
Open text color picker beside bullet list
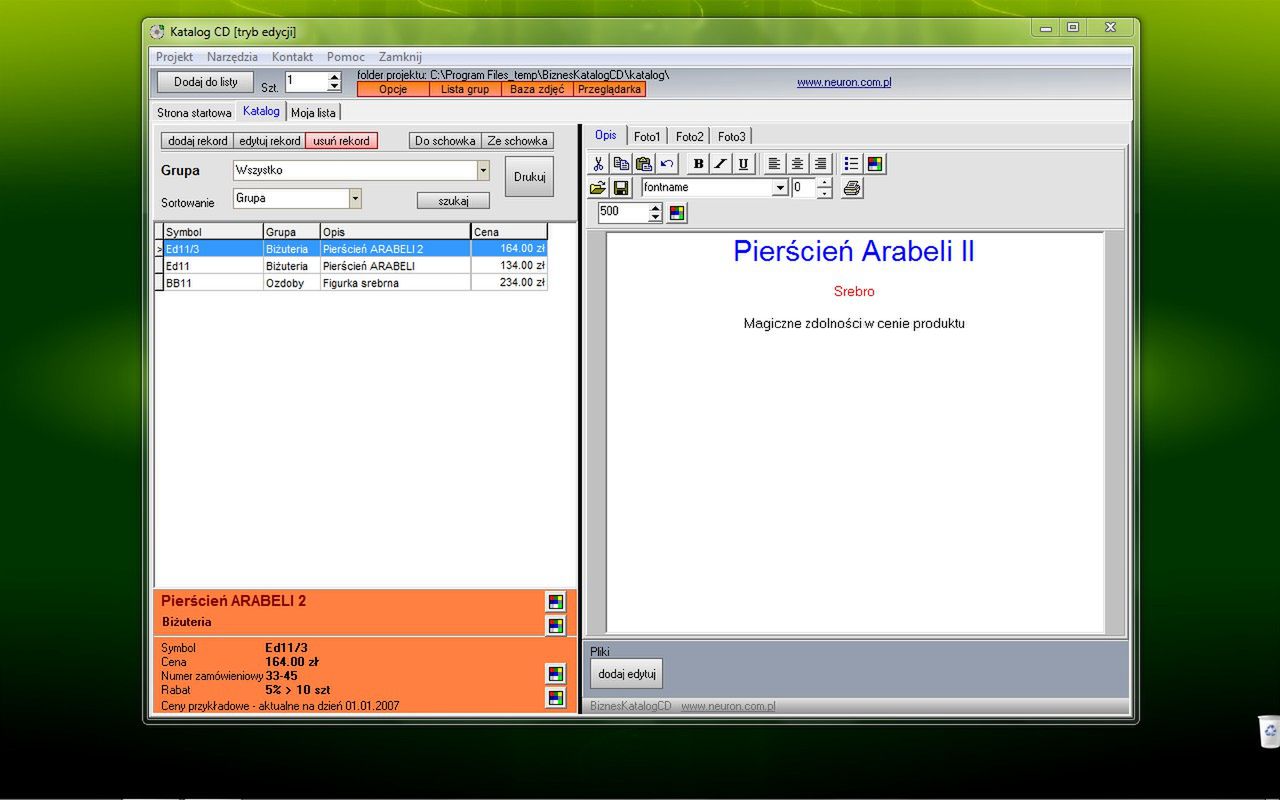875,164
